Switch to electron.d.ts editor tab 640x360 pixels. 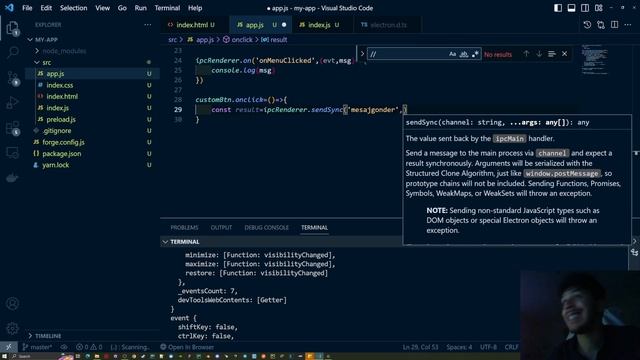[389, 25]
